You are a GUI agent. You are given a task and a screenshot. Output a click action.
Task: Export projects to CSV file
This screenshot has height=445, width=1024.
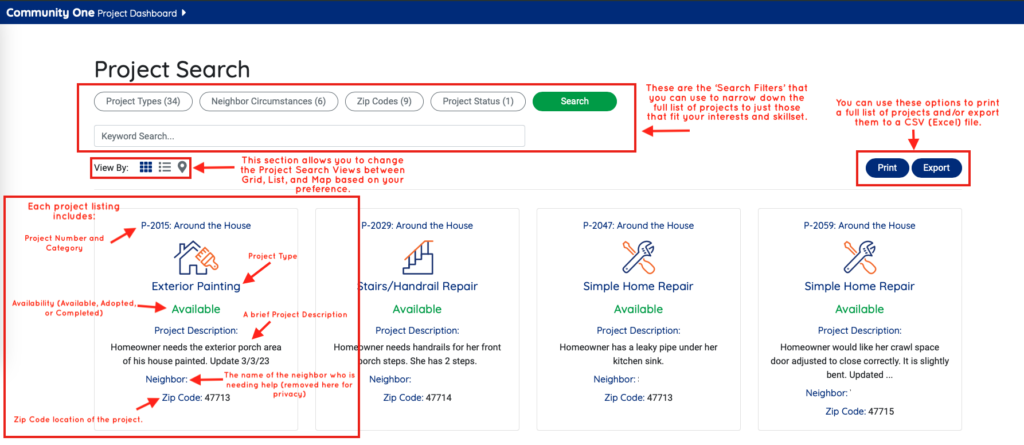coord(936,168)
